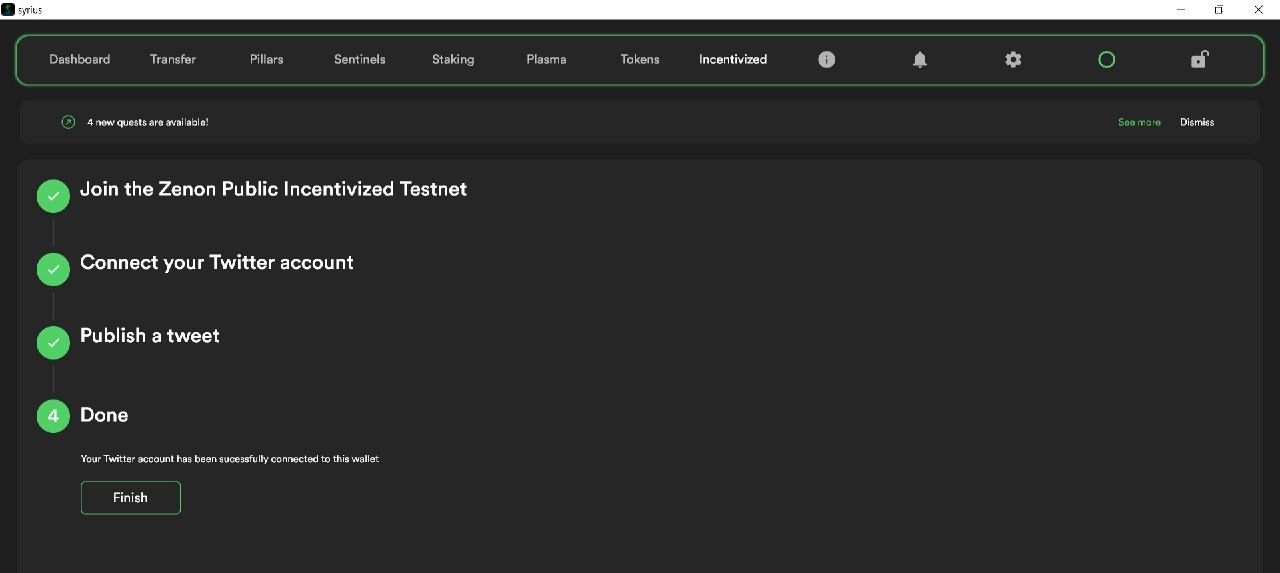Viewport: 1280px width, 573px height.
Task: Go to the Pillars tab
Action: pyautogui.click(x=267, y=60)
